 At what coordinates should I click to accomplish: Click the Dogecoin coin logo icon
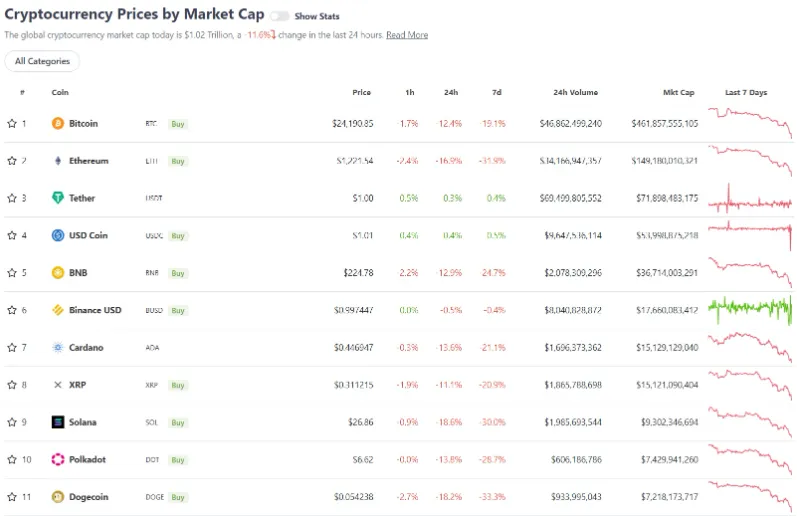pyautogui.click(x=58, y=497)
